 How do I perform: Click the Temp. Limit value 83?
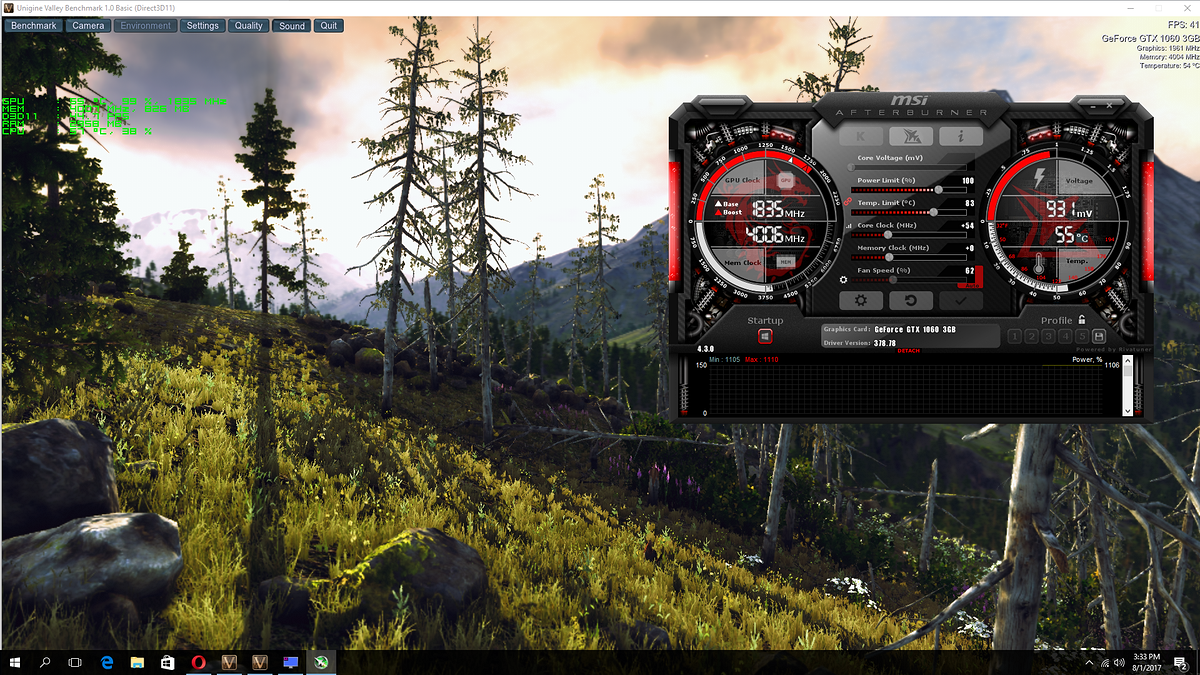point(969,203)
